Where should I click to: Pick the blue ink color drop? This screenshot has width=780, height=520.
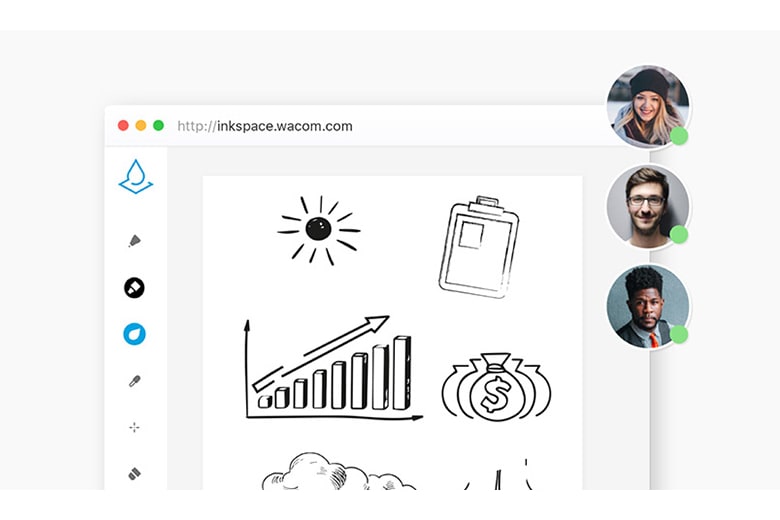click(134, 334)
